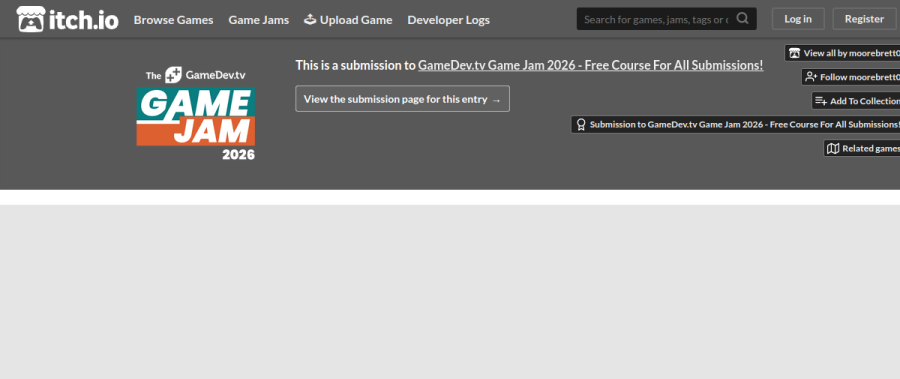The height and width of the screenshot is (379, 900).
Task: Click the Register button
Action: click(x=864, y=19)
